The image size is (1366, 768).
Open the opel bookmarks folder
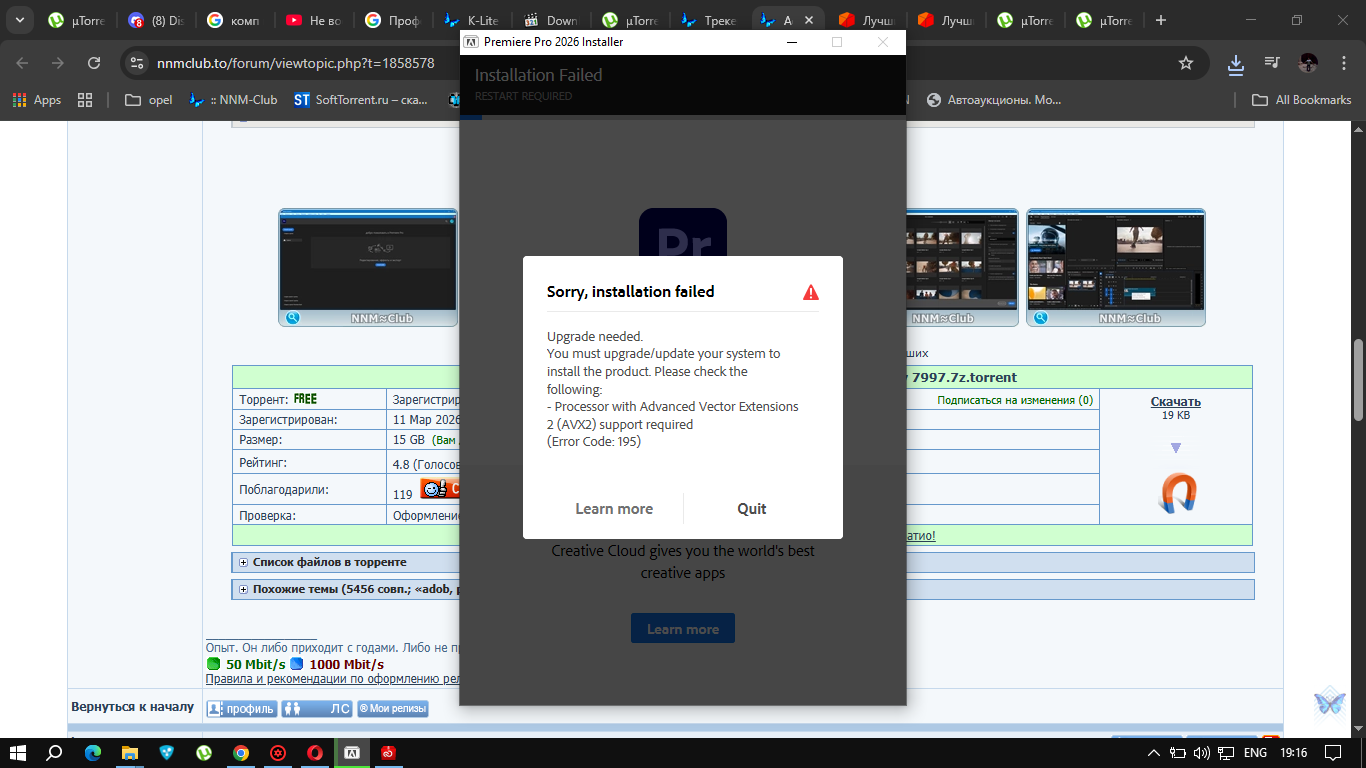click(x=148, y=100)
